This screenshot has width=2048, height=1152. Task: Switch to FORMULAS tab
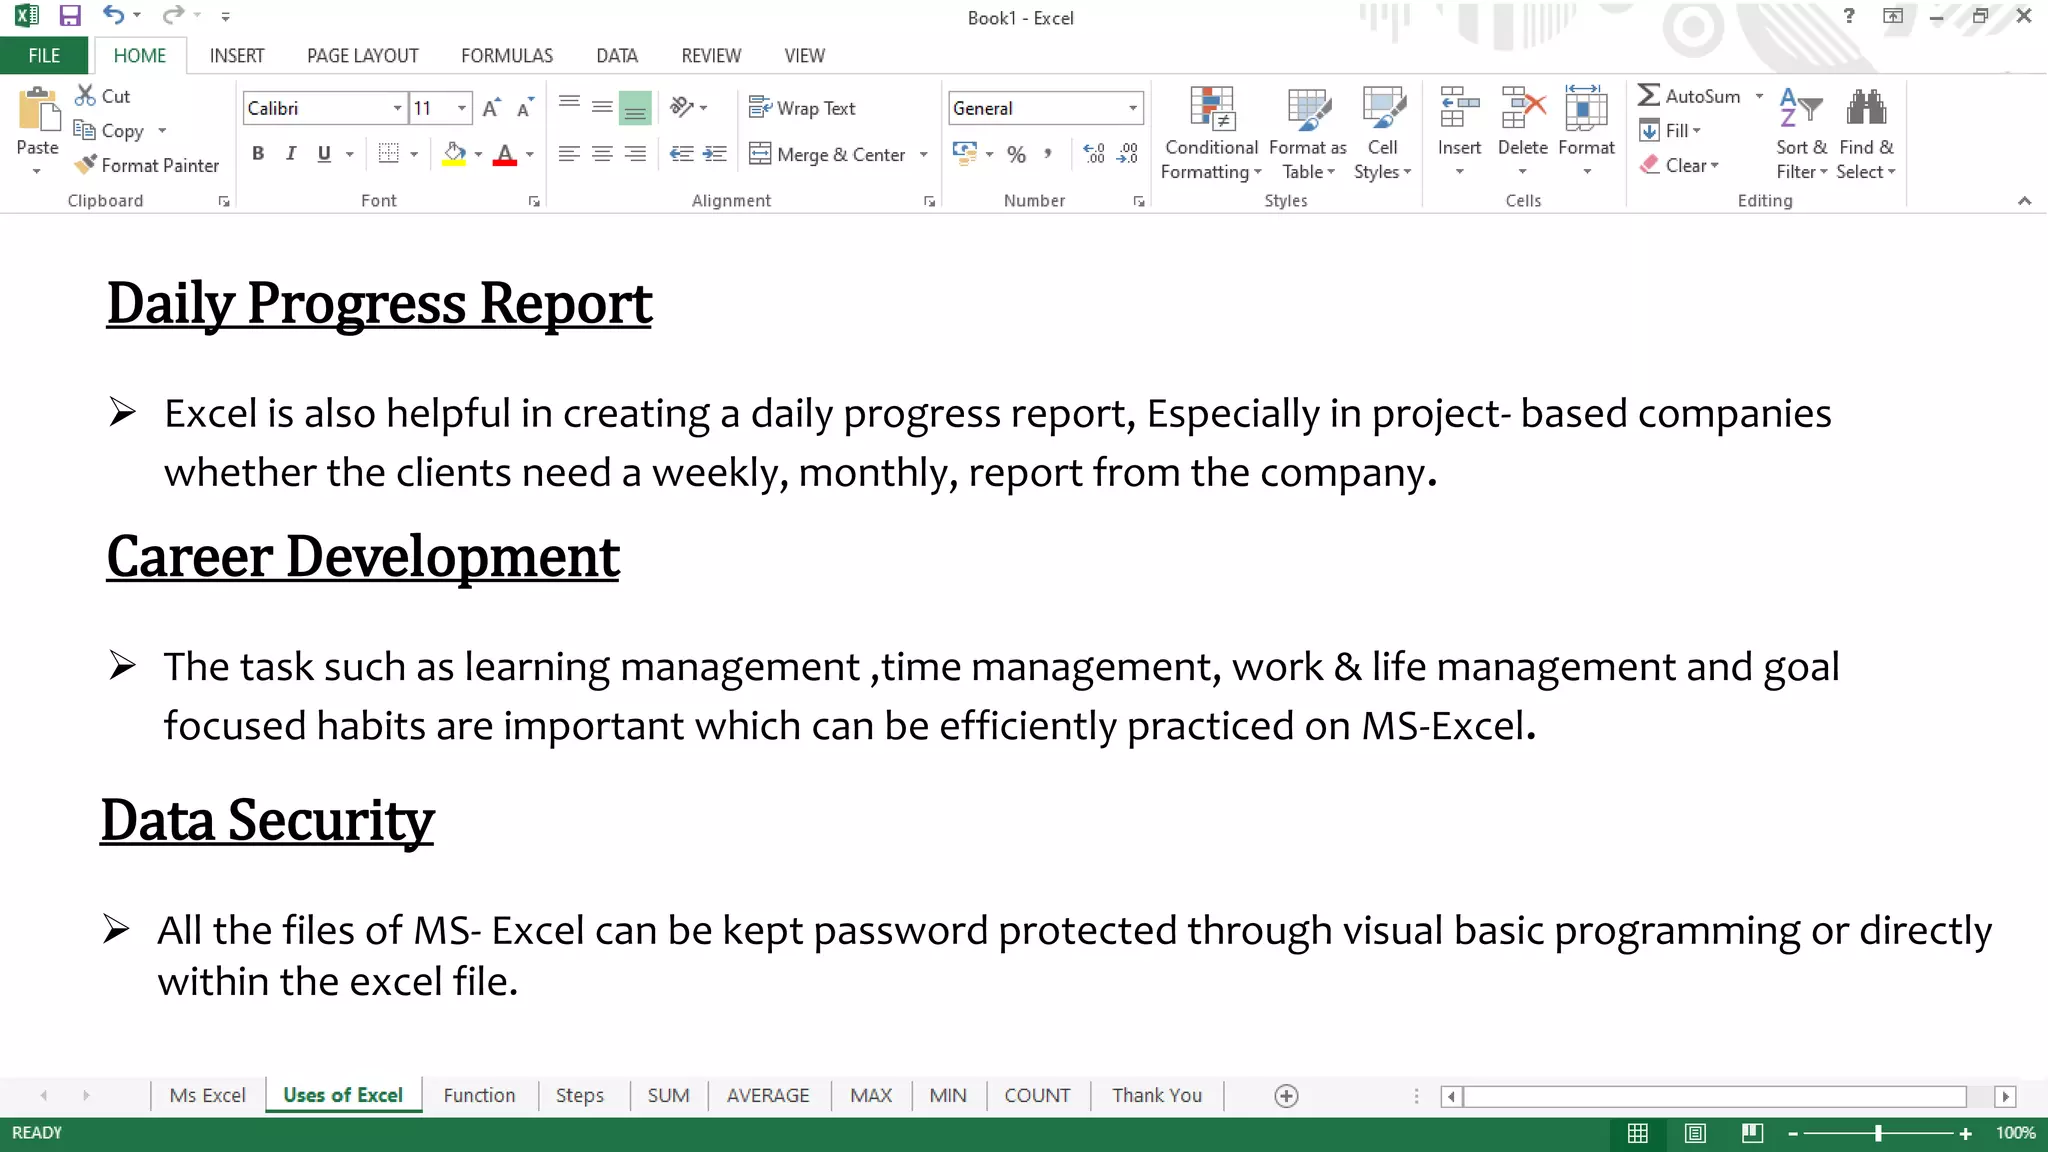click(507, 56)
